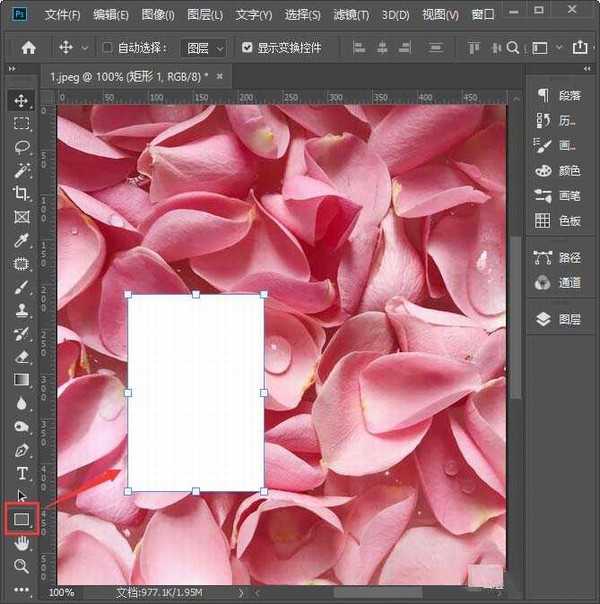Select the Lasso tool

[21, 146]
